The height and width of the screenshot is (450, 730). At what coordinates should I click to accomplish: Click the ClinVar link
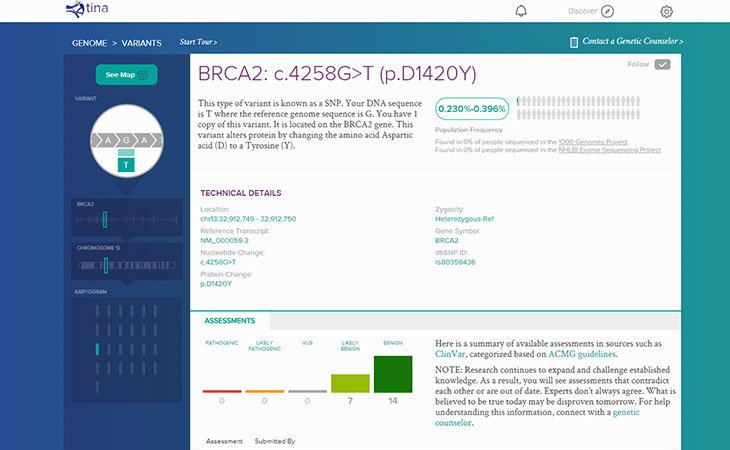[x=452, y=354]
